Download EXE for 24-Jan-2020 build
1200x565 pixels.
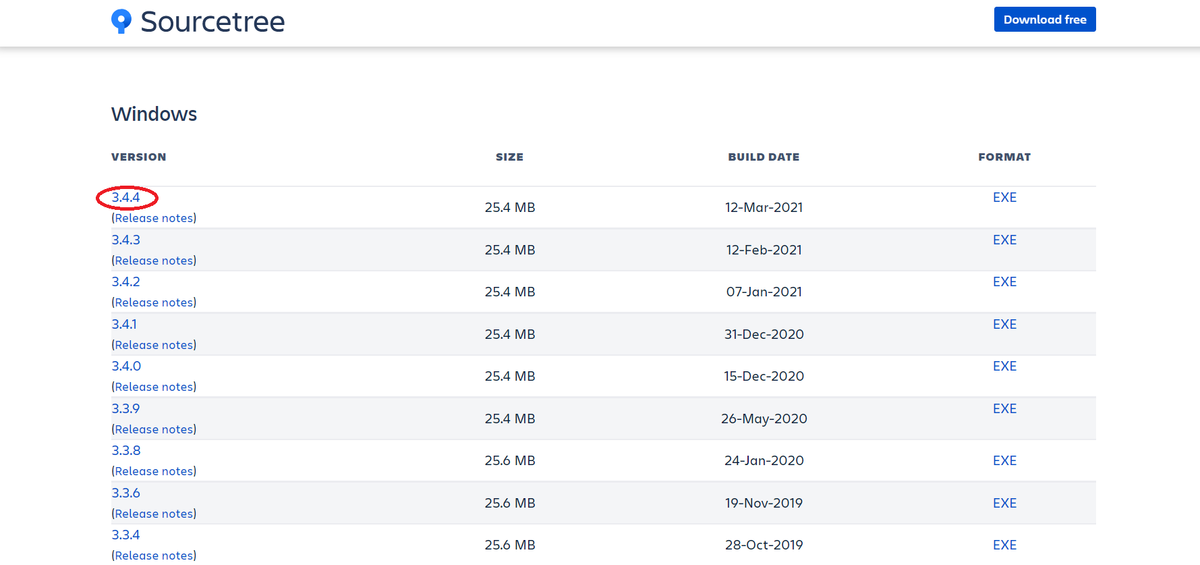tap(1004, 461)
